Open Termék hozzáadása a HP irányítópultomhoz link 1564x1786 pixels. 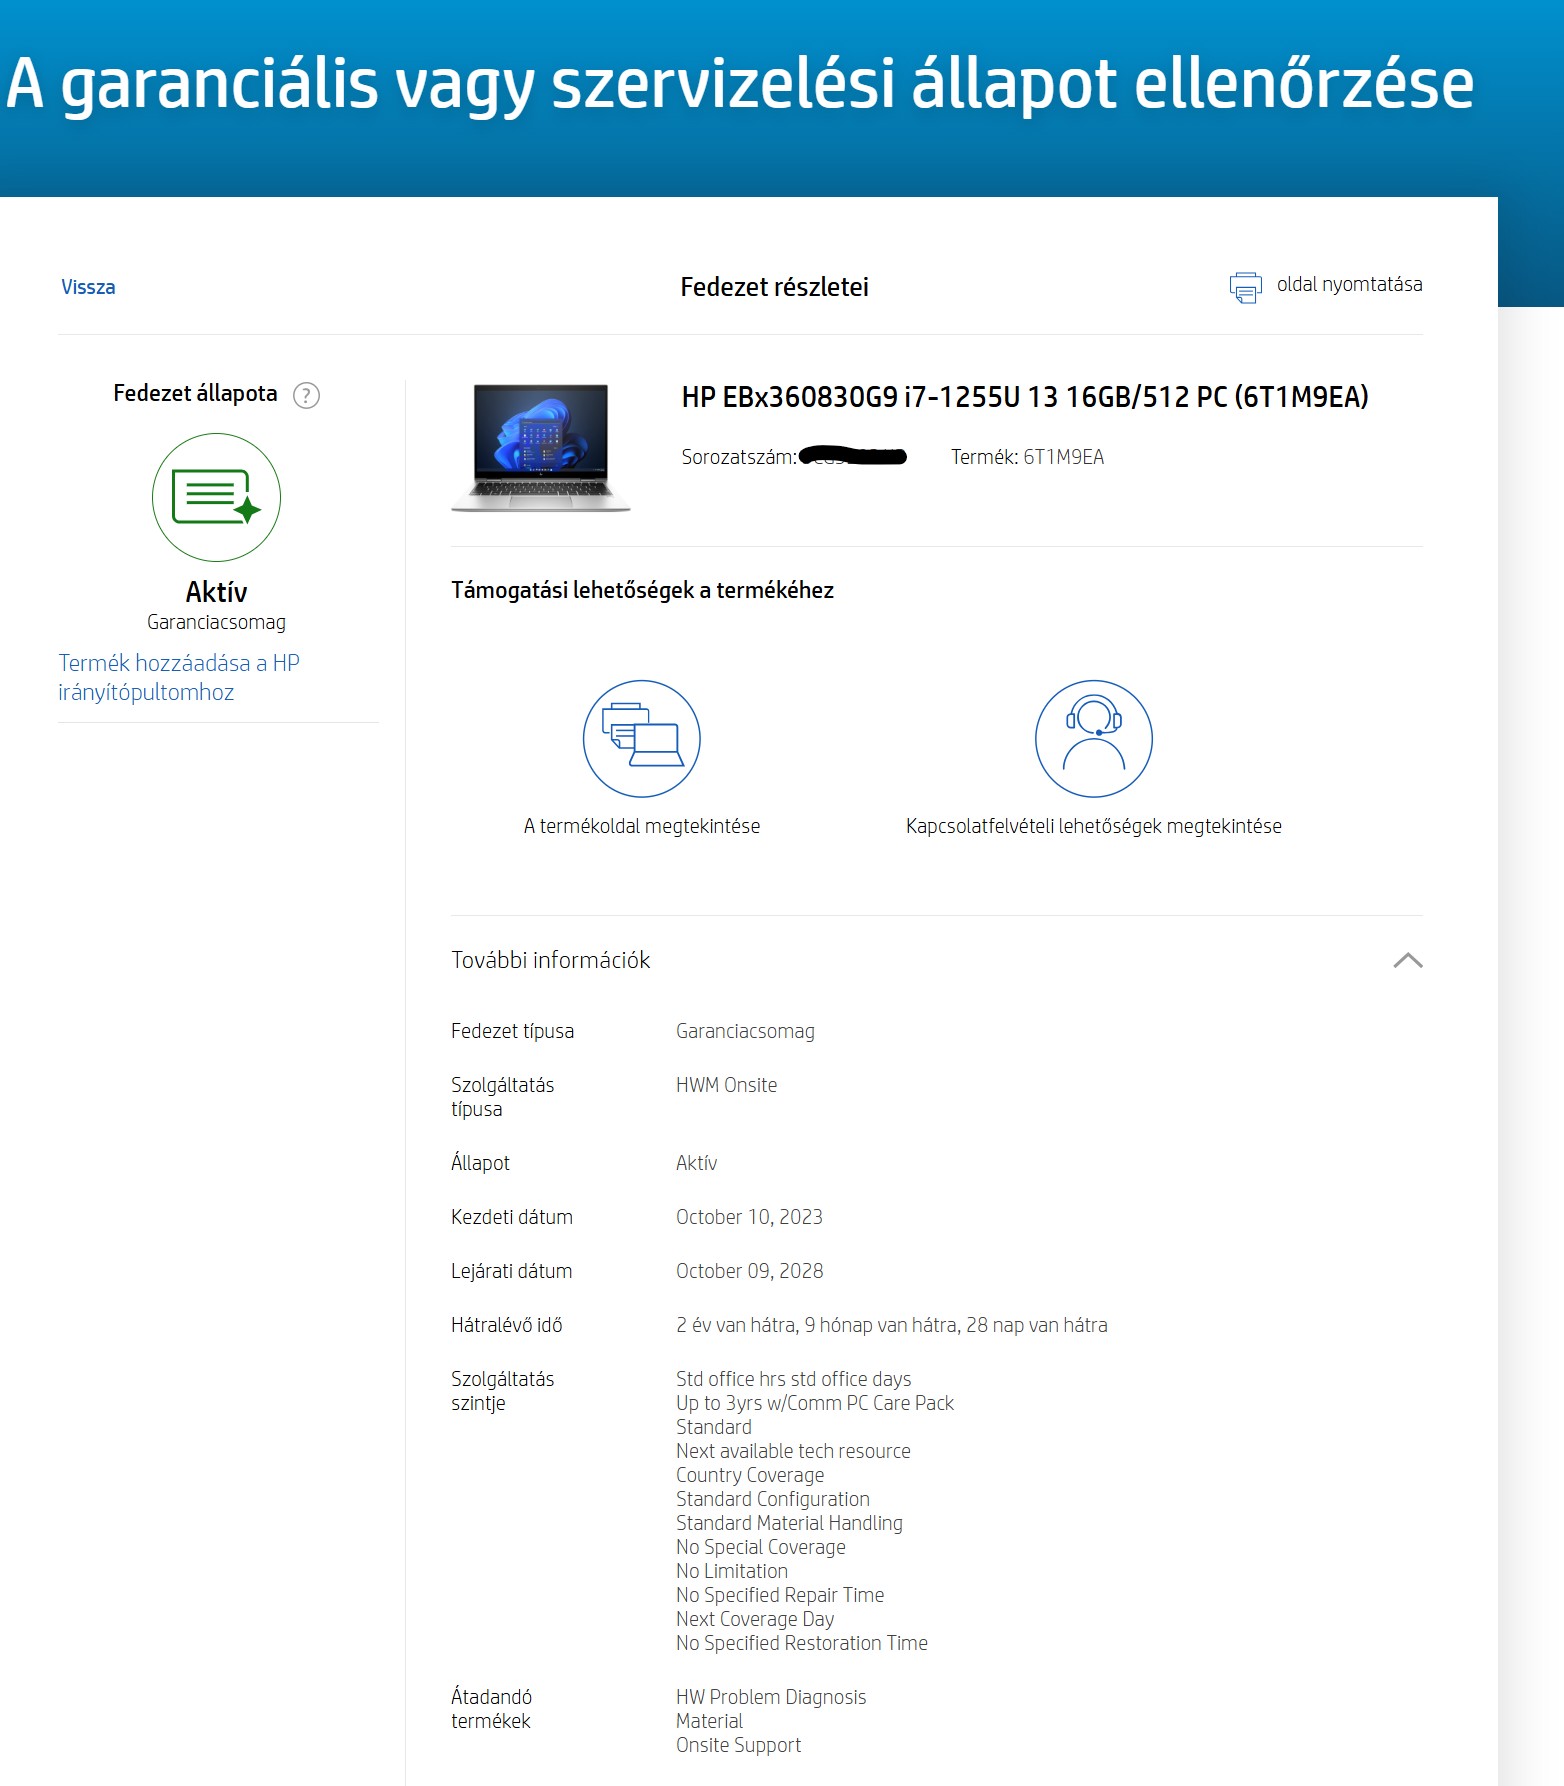[x=178, y=677]
